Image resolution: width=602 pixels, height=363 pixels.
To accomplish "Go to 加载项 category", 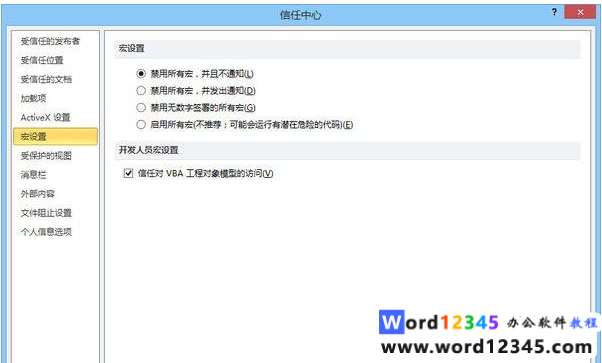I will (x=33, y=98).
